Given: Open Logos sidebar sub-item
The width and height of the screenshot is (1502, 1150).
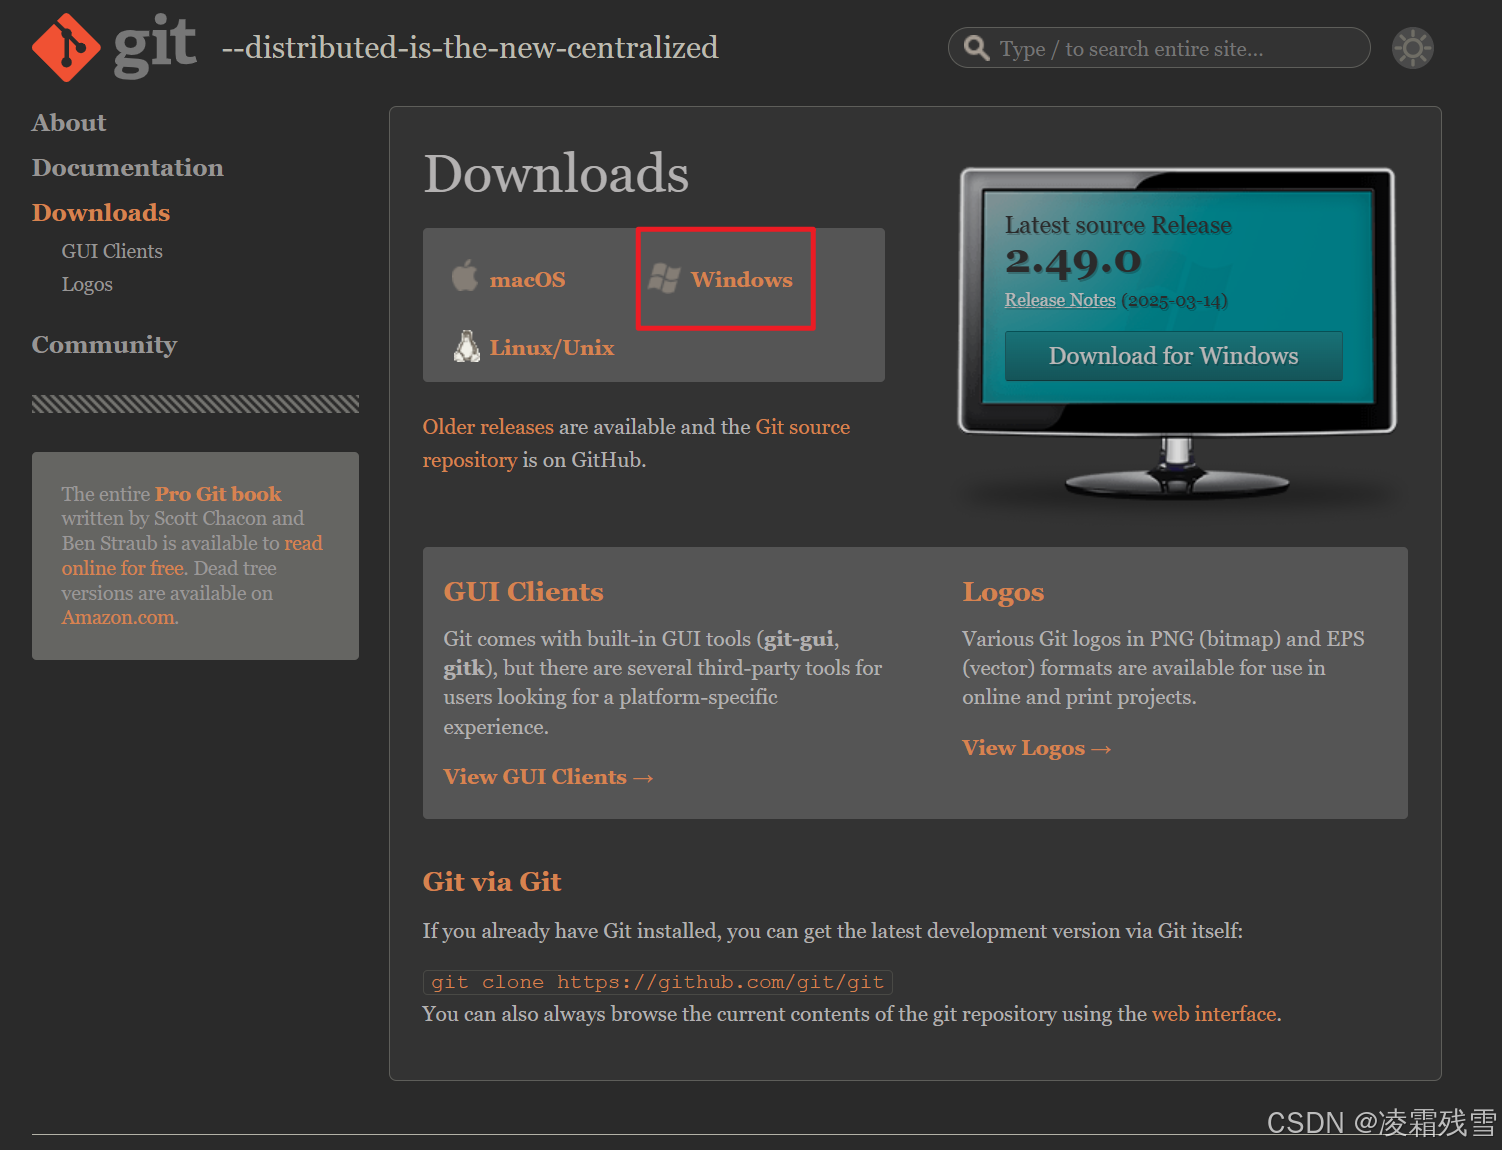Looking at the screenshot, I should click(87, 285).
